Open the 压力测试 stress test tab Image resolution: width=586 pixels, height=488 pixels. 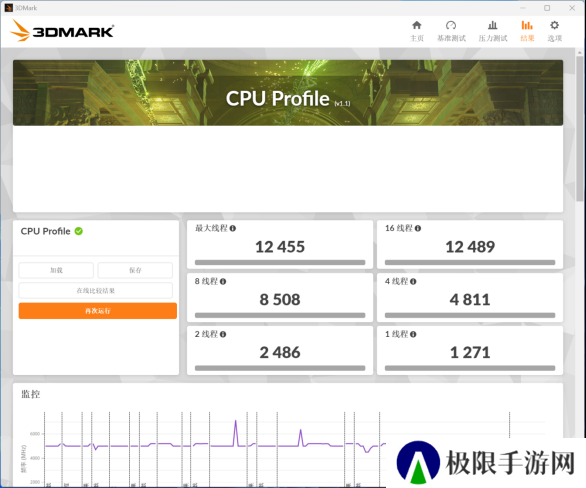(493, 31)
